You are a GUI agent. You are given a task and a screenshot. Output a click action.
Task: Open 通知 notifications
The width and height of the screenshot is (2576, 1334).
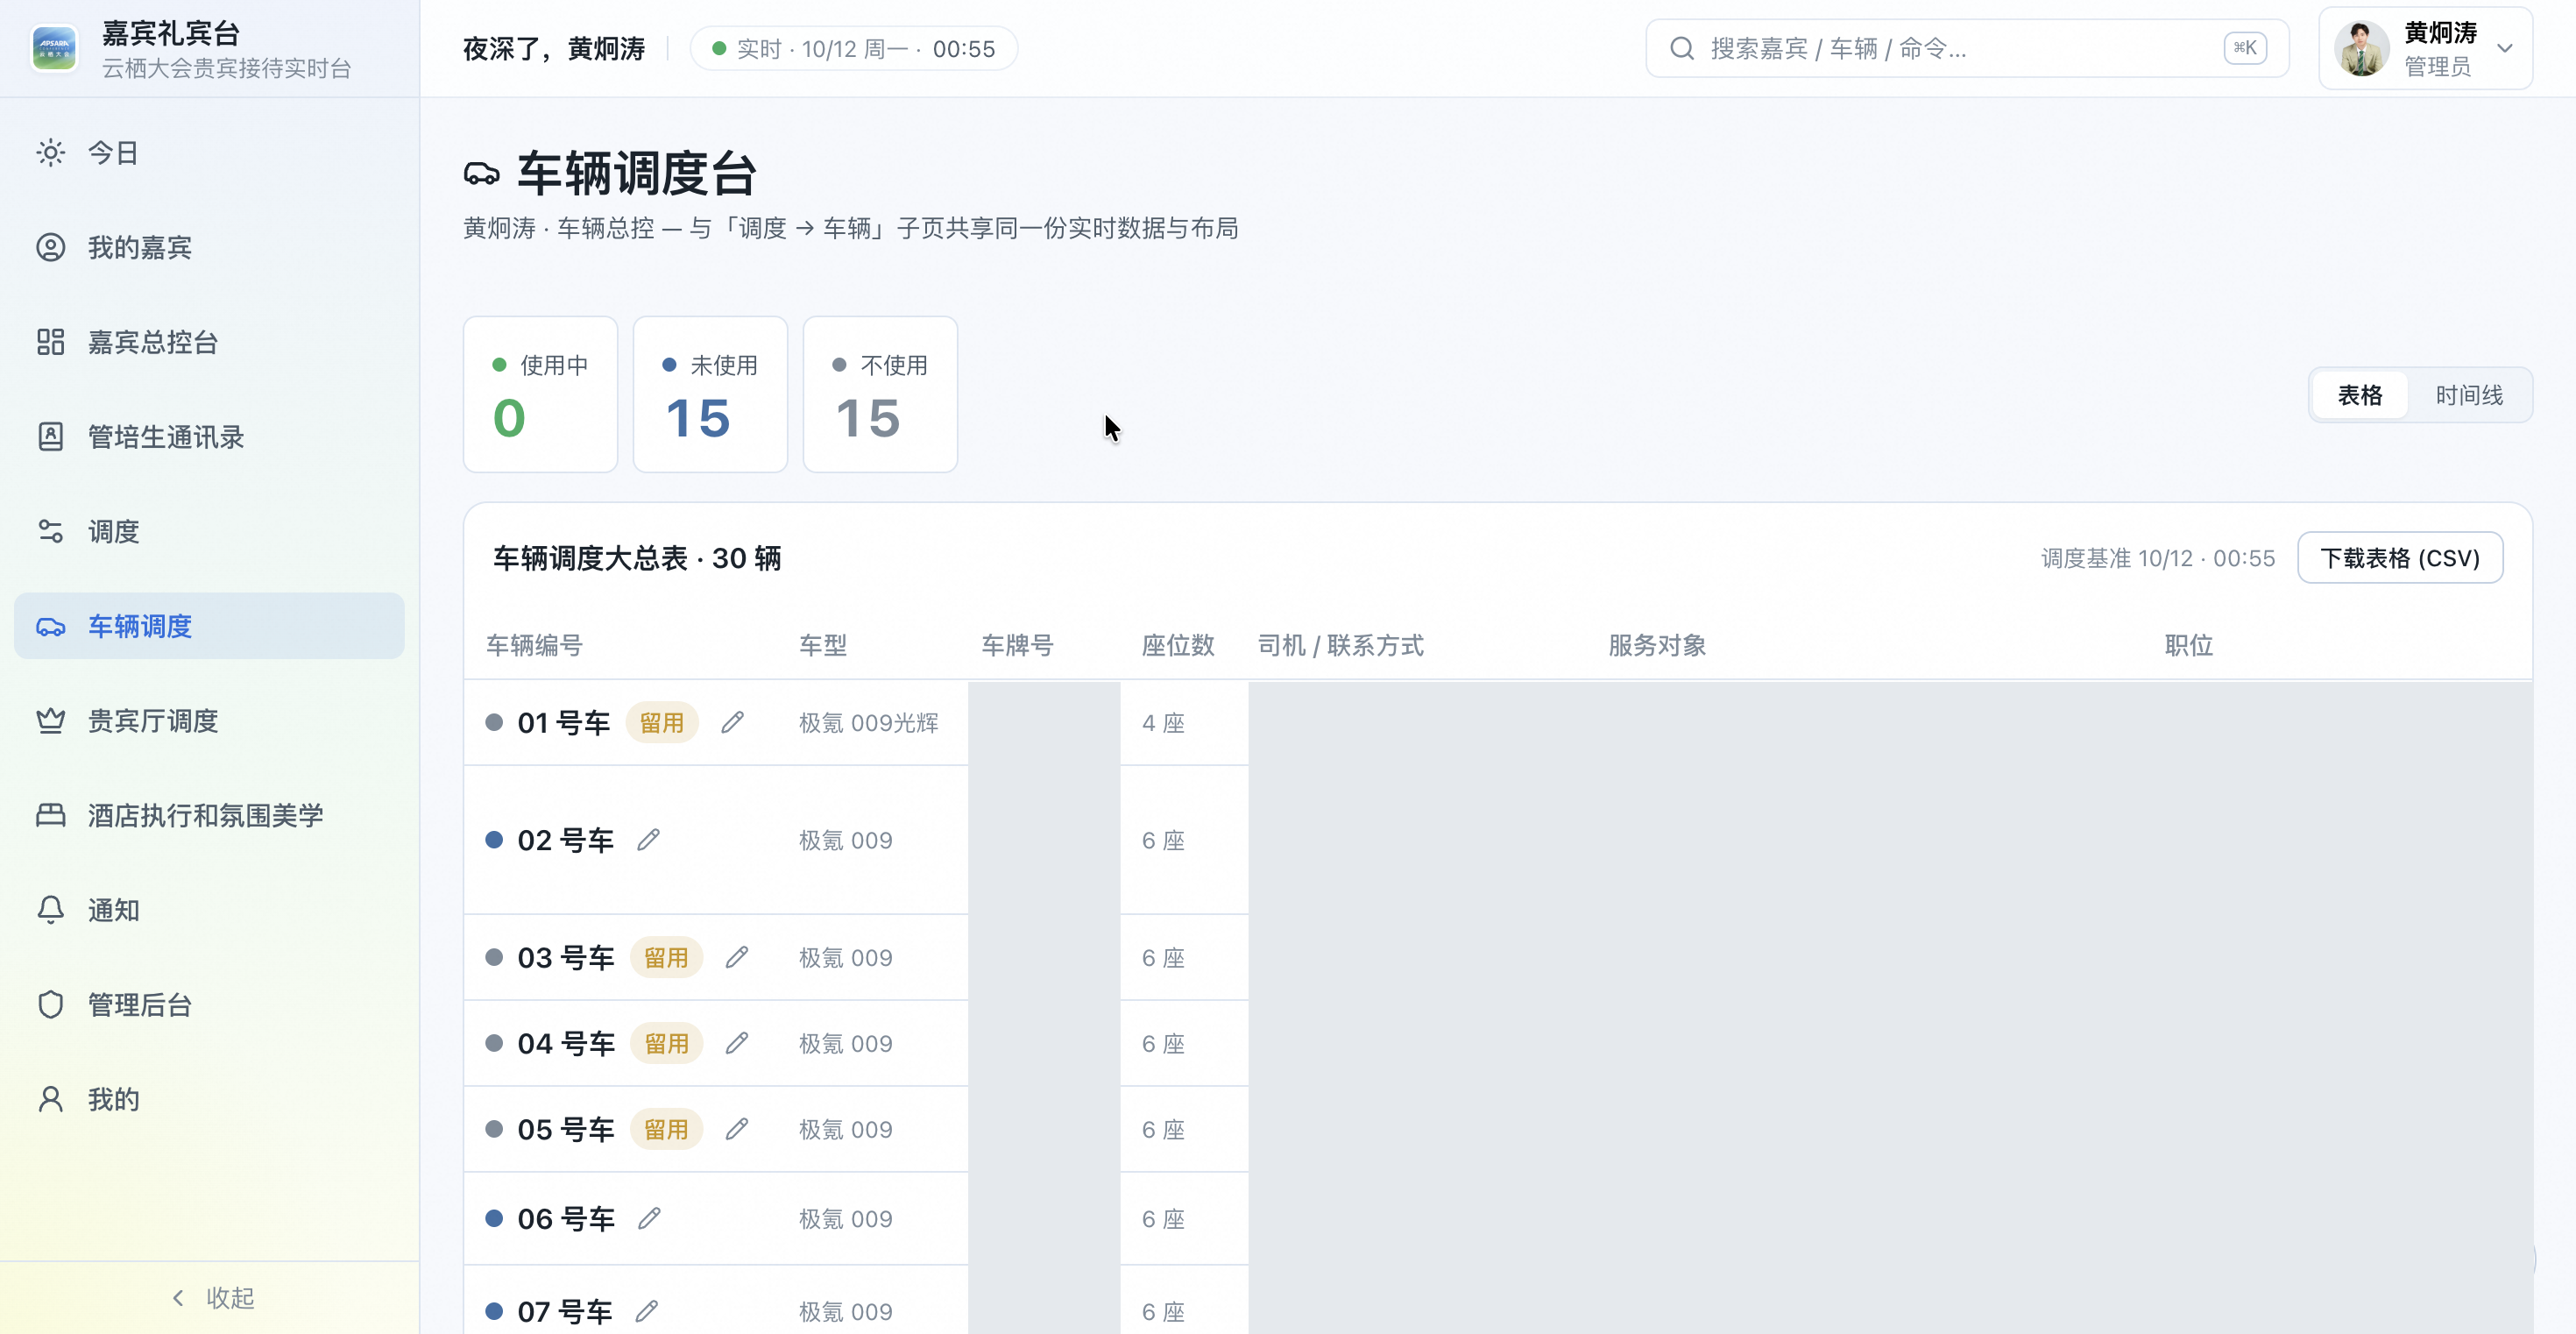click(x=209, y=910)
